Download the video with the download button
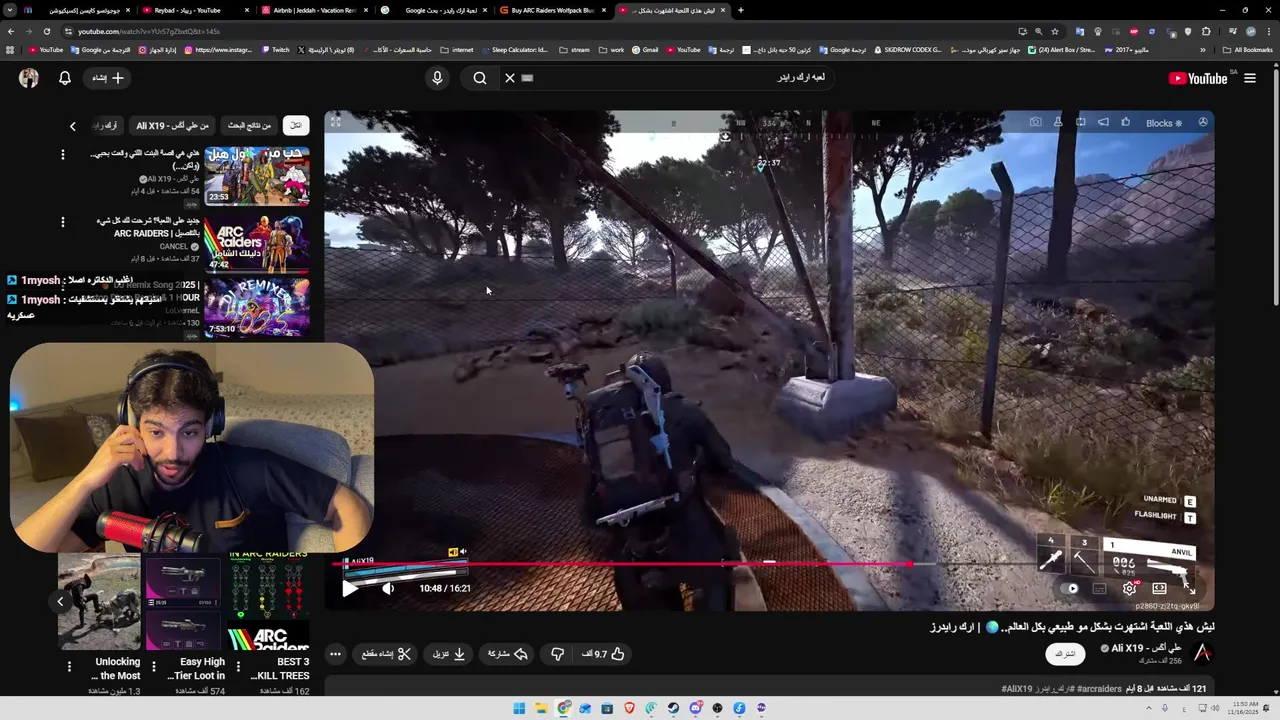 (449, 654)
